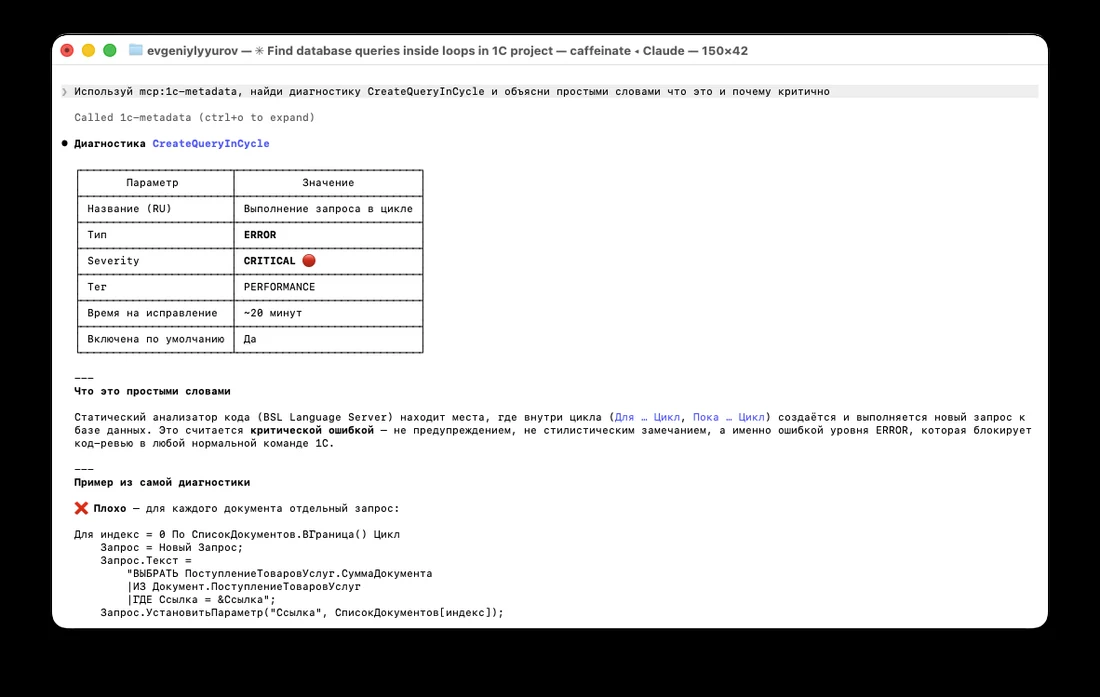The width and height of the screenshot is (1100, 697).
Task: Click the green zoom window button
Action: point(109,50)
